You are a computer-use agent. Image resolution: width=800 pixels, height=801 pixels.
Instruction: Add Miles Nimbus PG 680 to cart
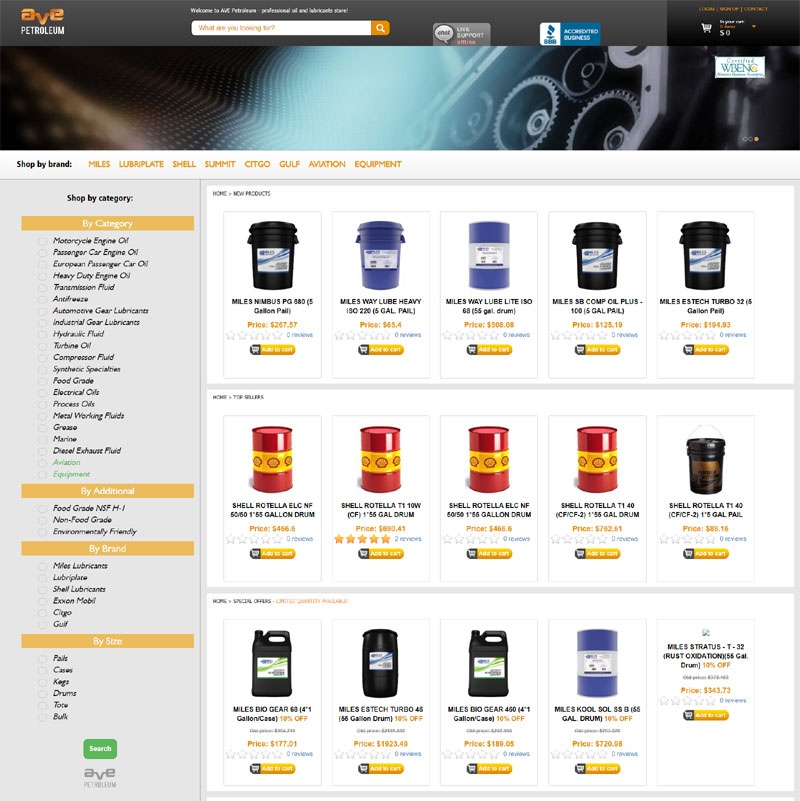click(272, 350)
